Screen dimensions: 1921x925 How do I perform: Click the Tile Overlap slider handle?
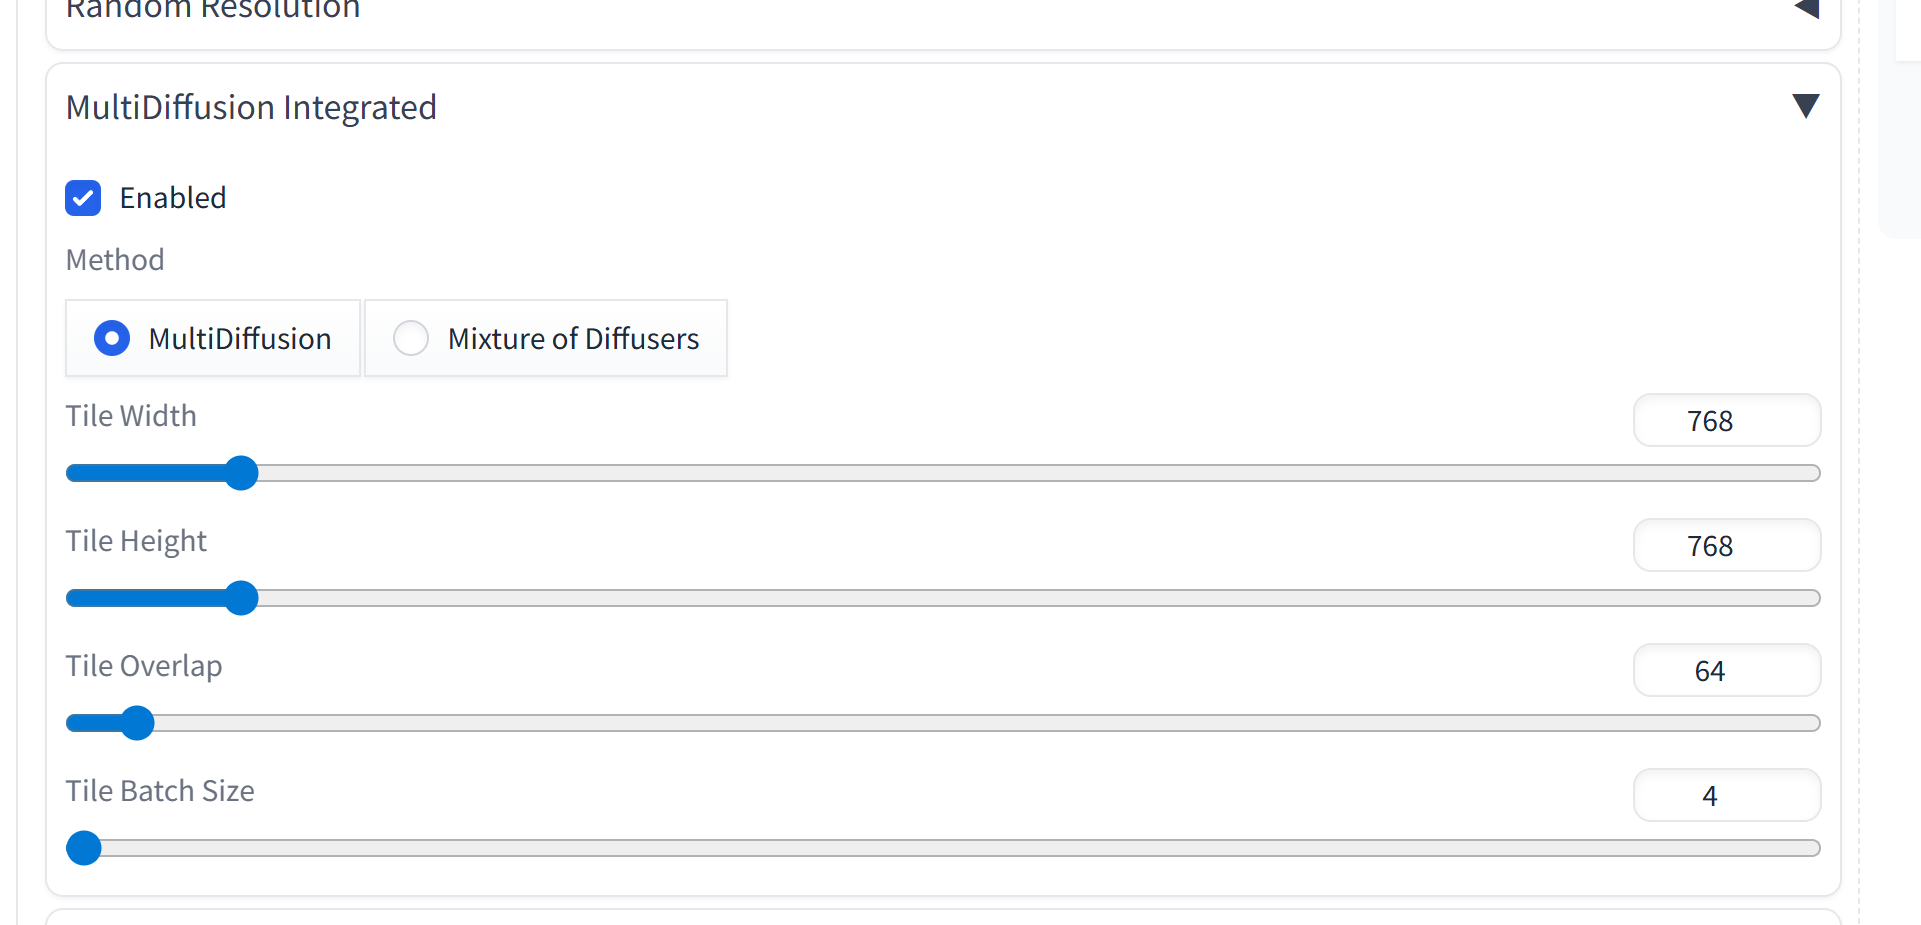tap(137, 723)
